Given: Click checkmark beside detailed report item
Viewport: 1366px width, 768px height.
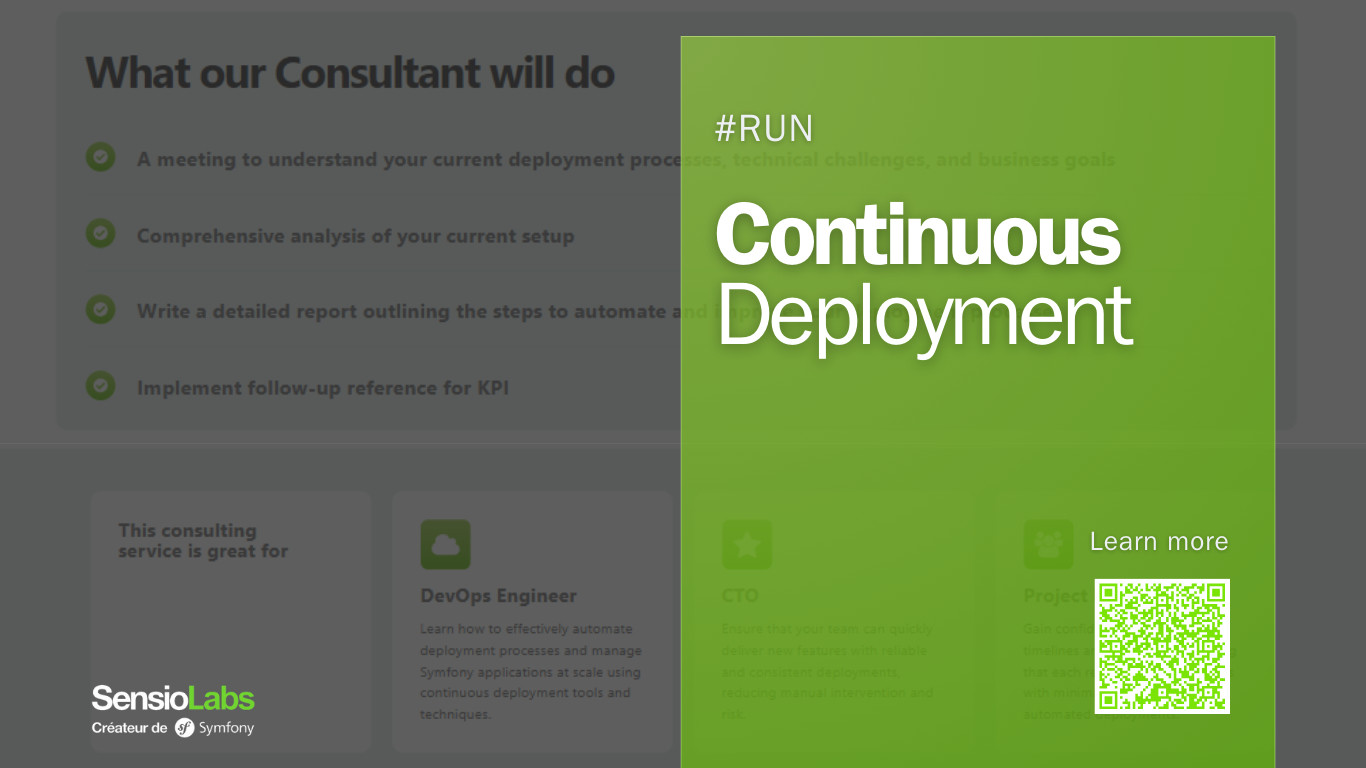Looking at the screenshot, I should (x=100, y=309).
